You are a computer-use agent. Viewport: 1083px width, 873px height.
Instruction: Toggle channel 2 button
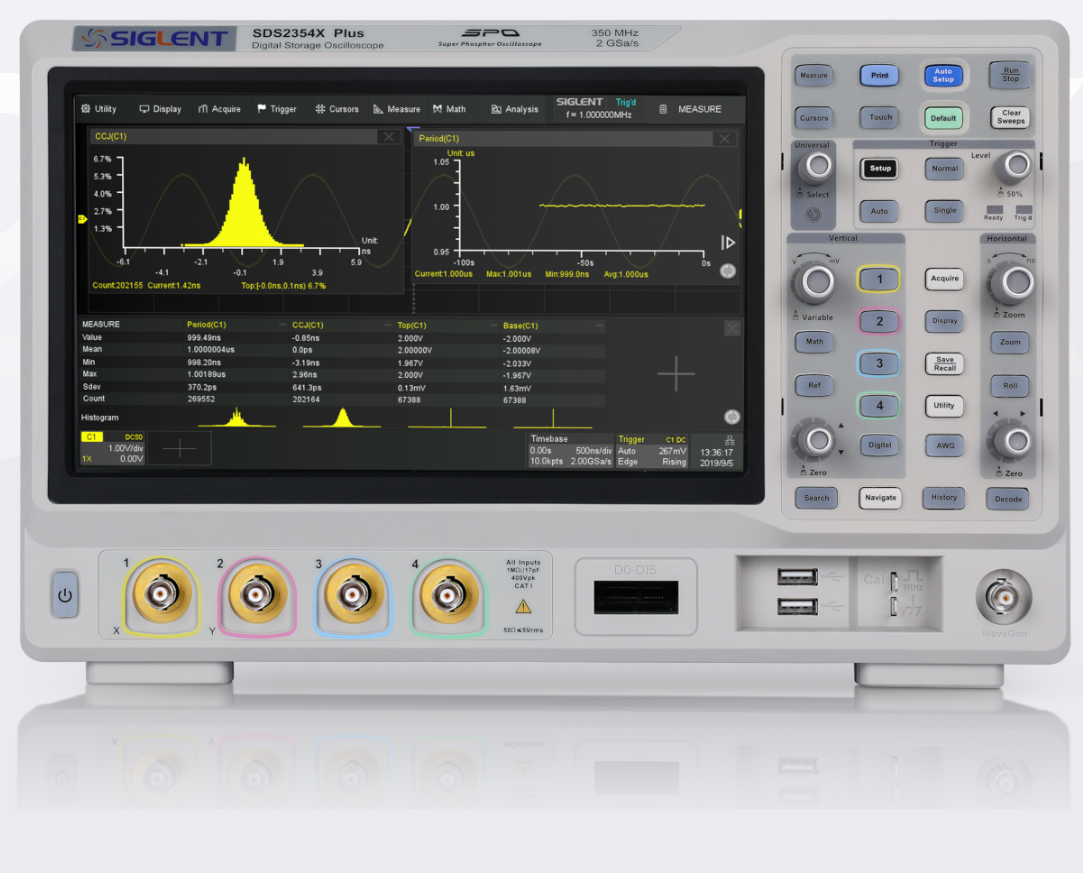tap(879, 321)
